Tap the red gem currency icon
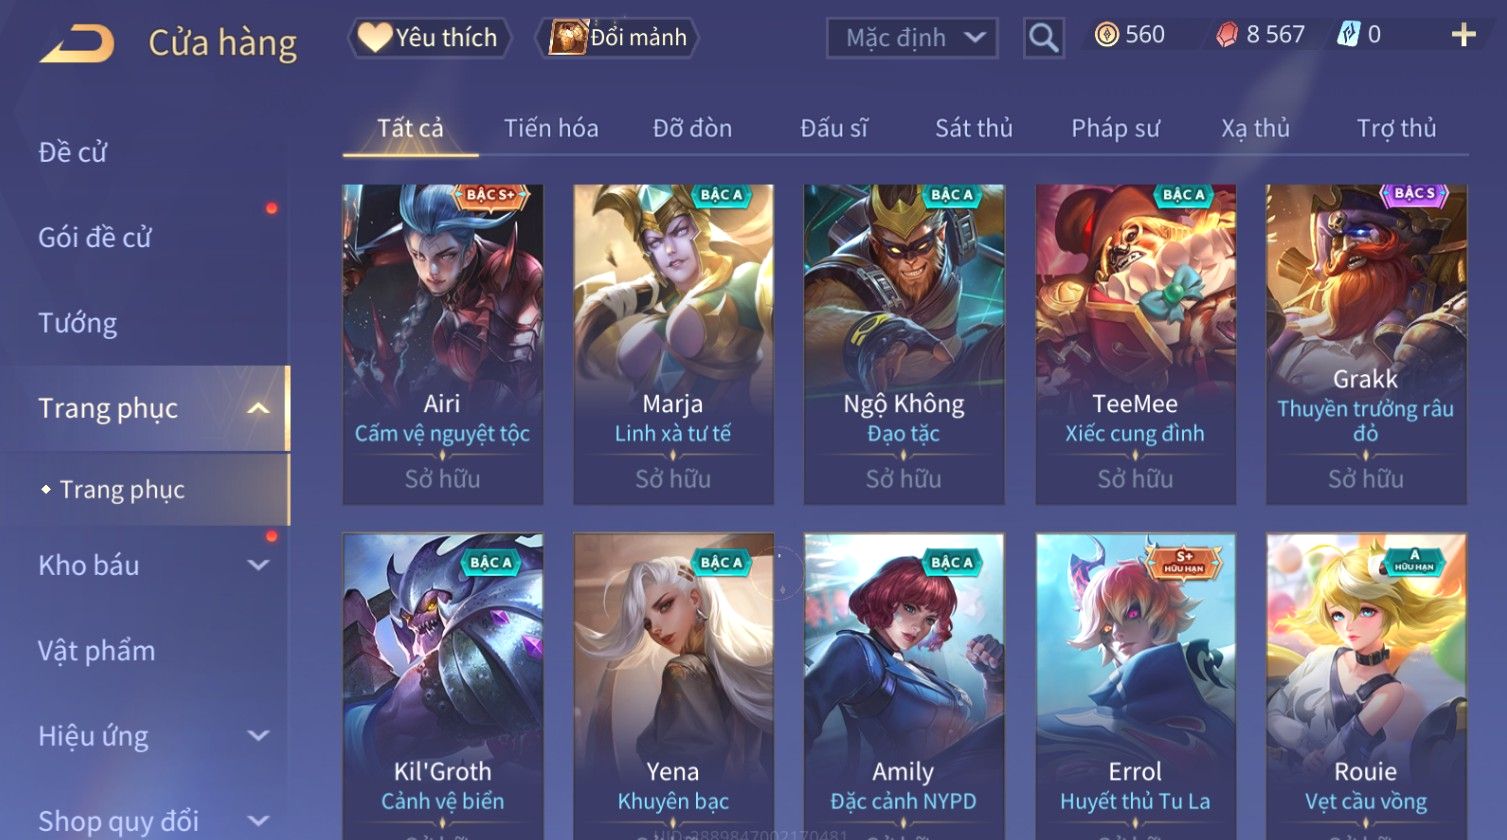This screenshot has height=840, width=1507. [1227, 35]
